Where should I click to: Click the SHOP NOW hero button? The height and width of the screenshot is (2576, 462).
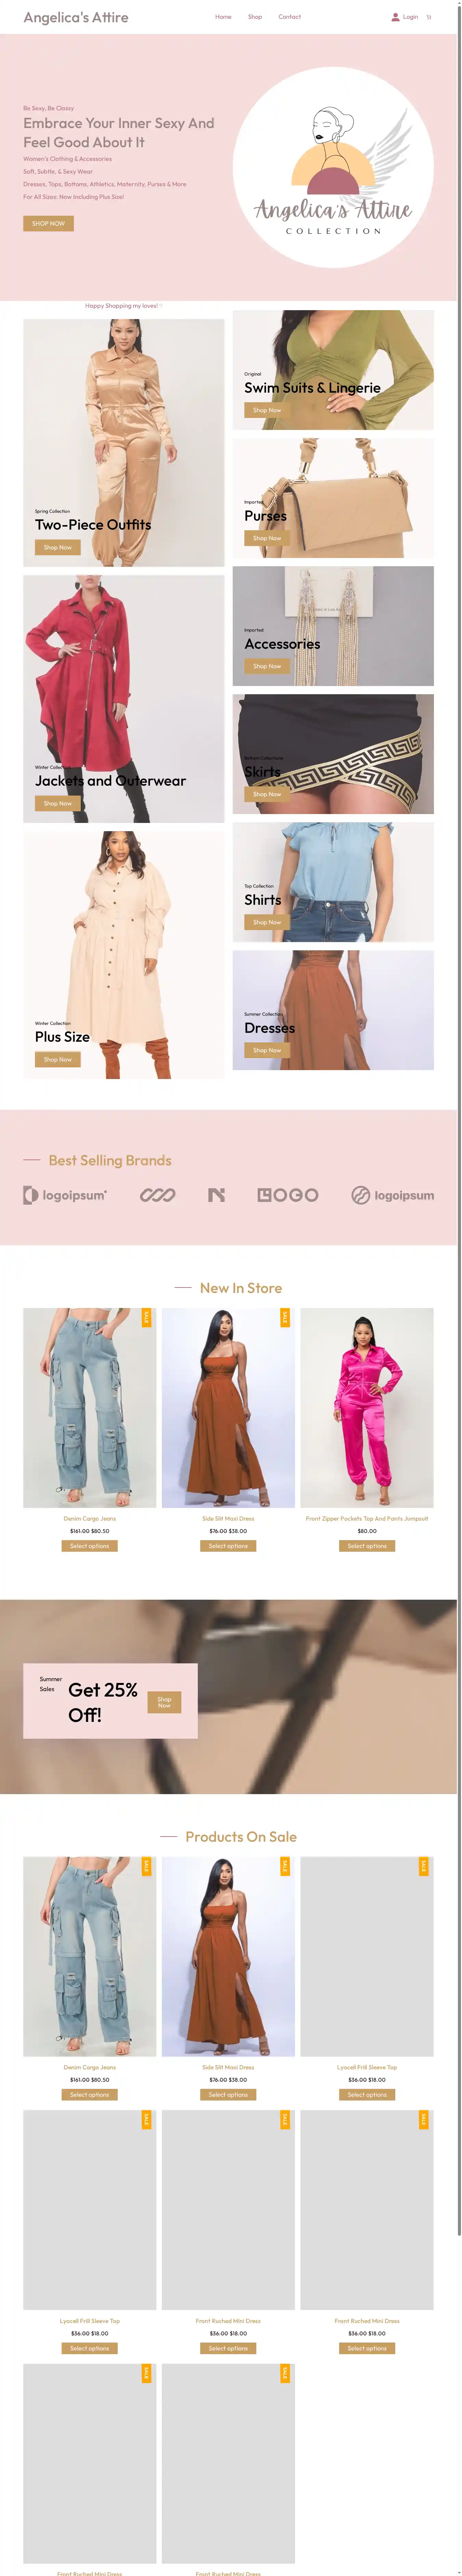48,223
